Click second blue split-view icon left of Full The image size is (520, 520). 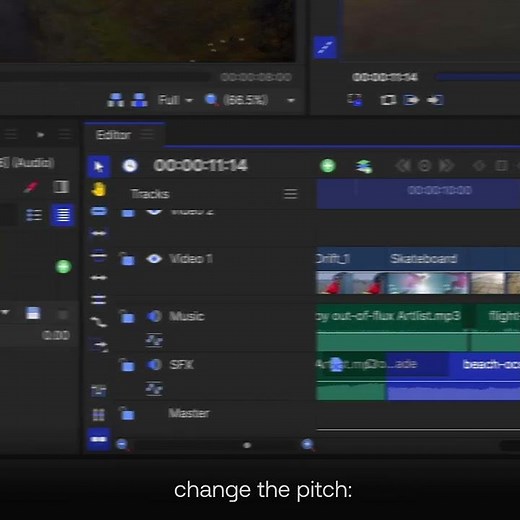click(139, 100)
